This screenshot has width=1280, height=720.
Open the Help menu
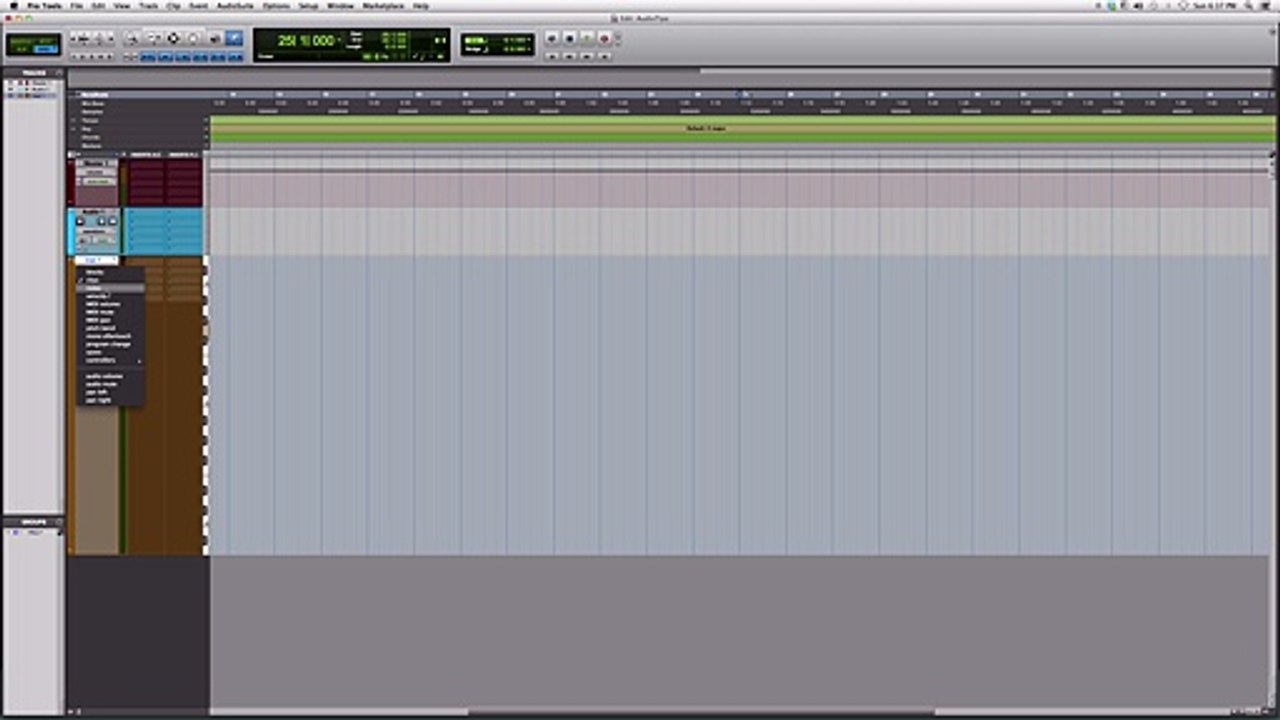(421, 5)
